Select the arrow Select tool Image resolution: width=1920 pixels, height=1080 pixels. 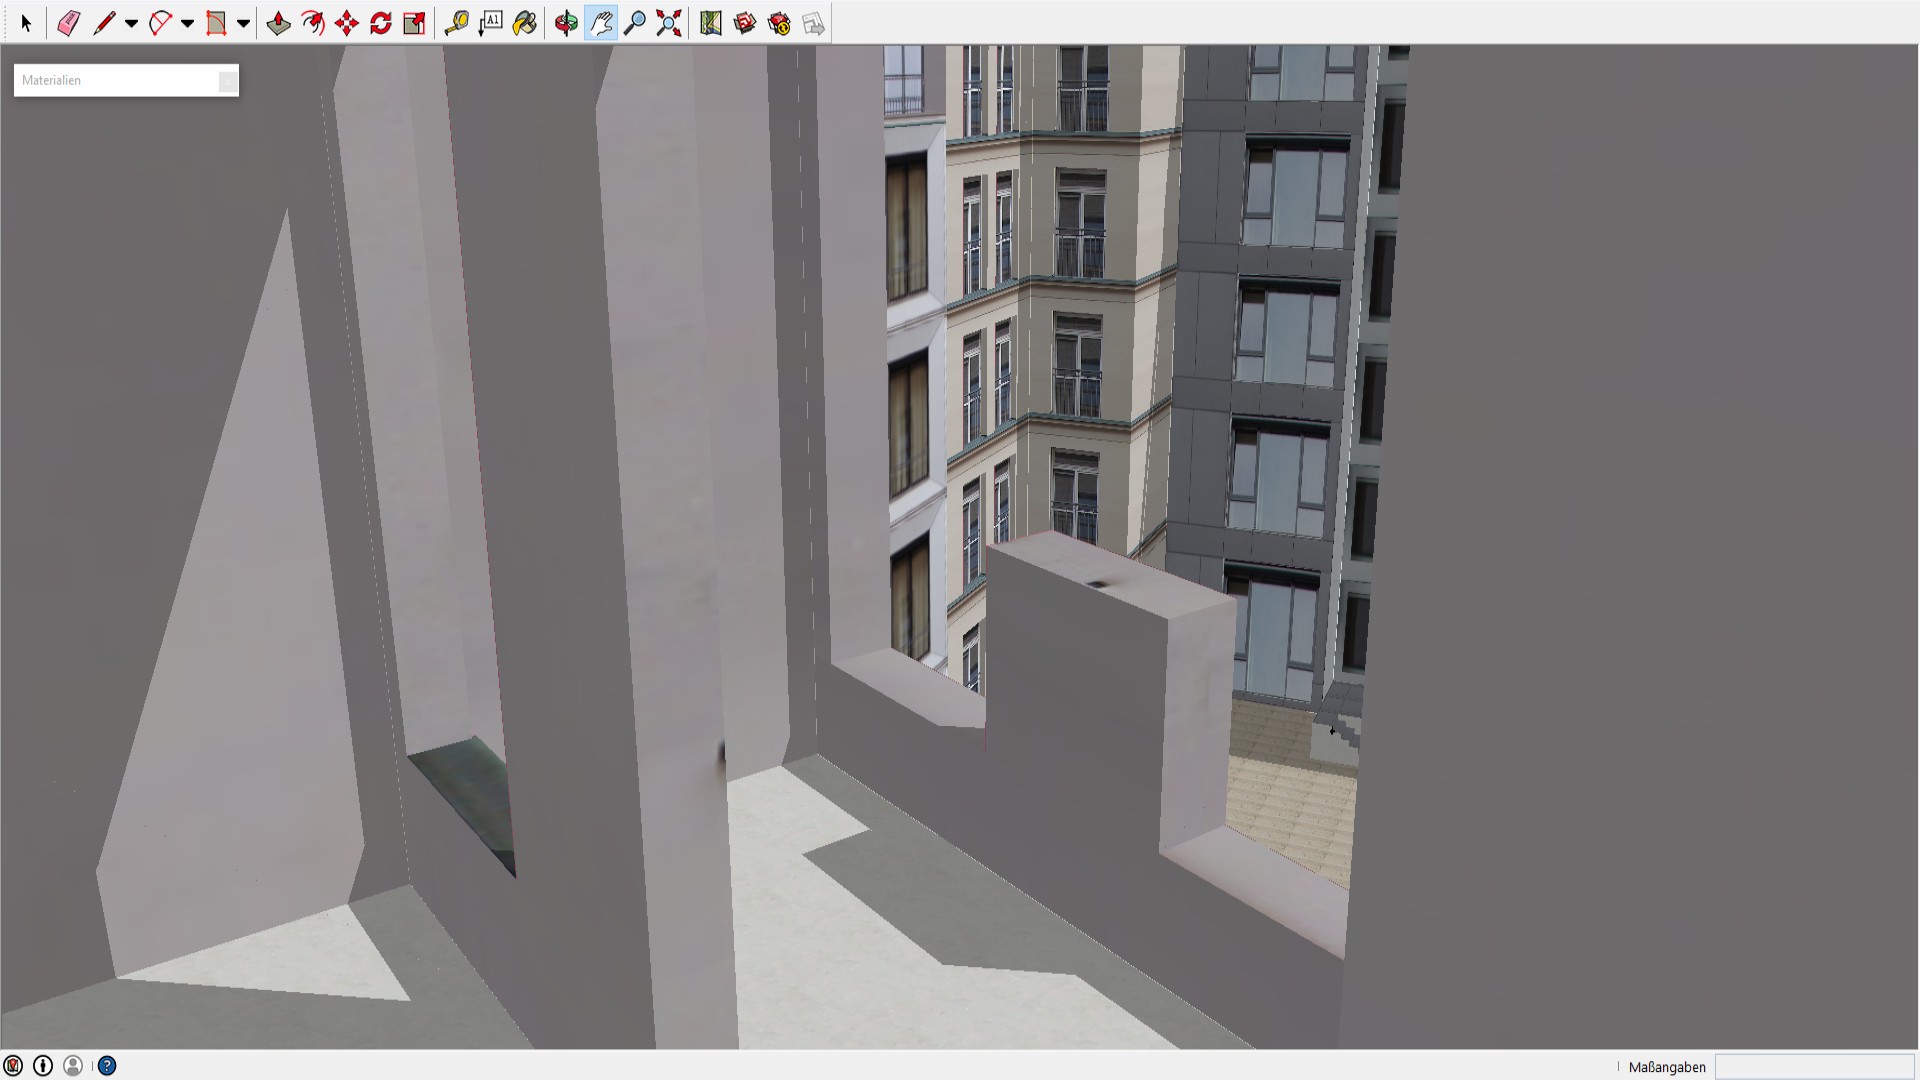click(x=26, y=23)
